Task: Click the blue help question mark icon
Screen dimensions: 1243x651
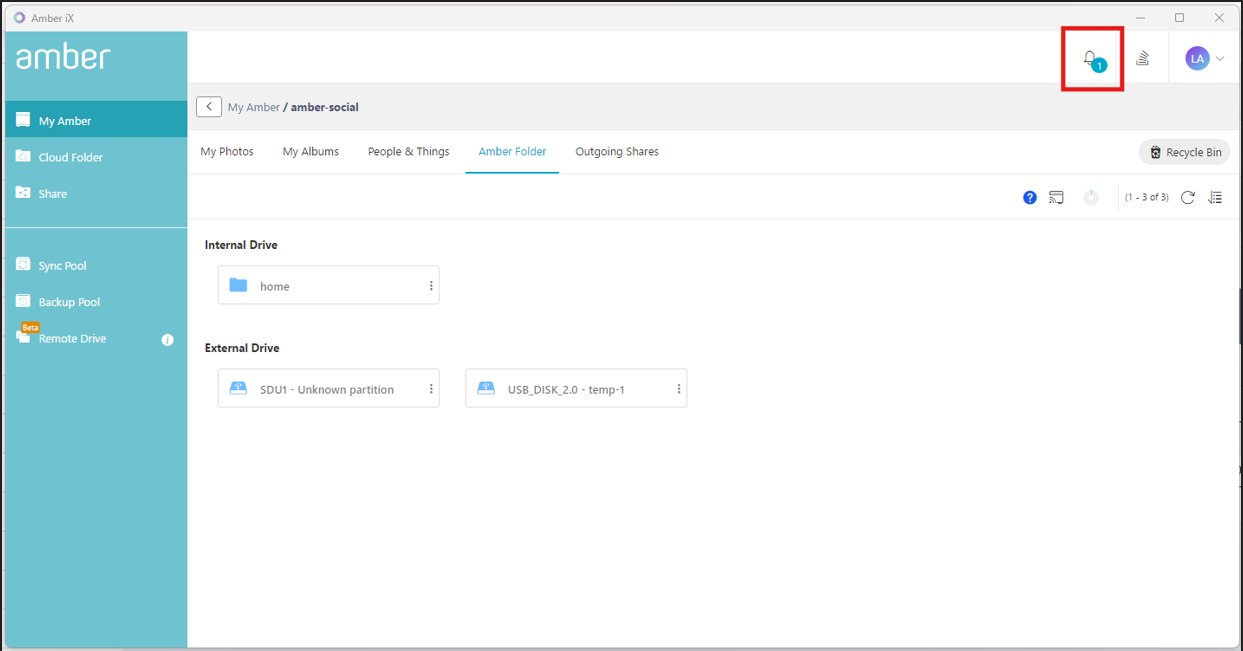Action: (x=1030, y=198)
